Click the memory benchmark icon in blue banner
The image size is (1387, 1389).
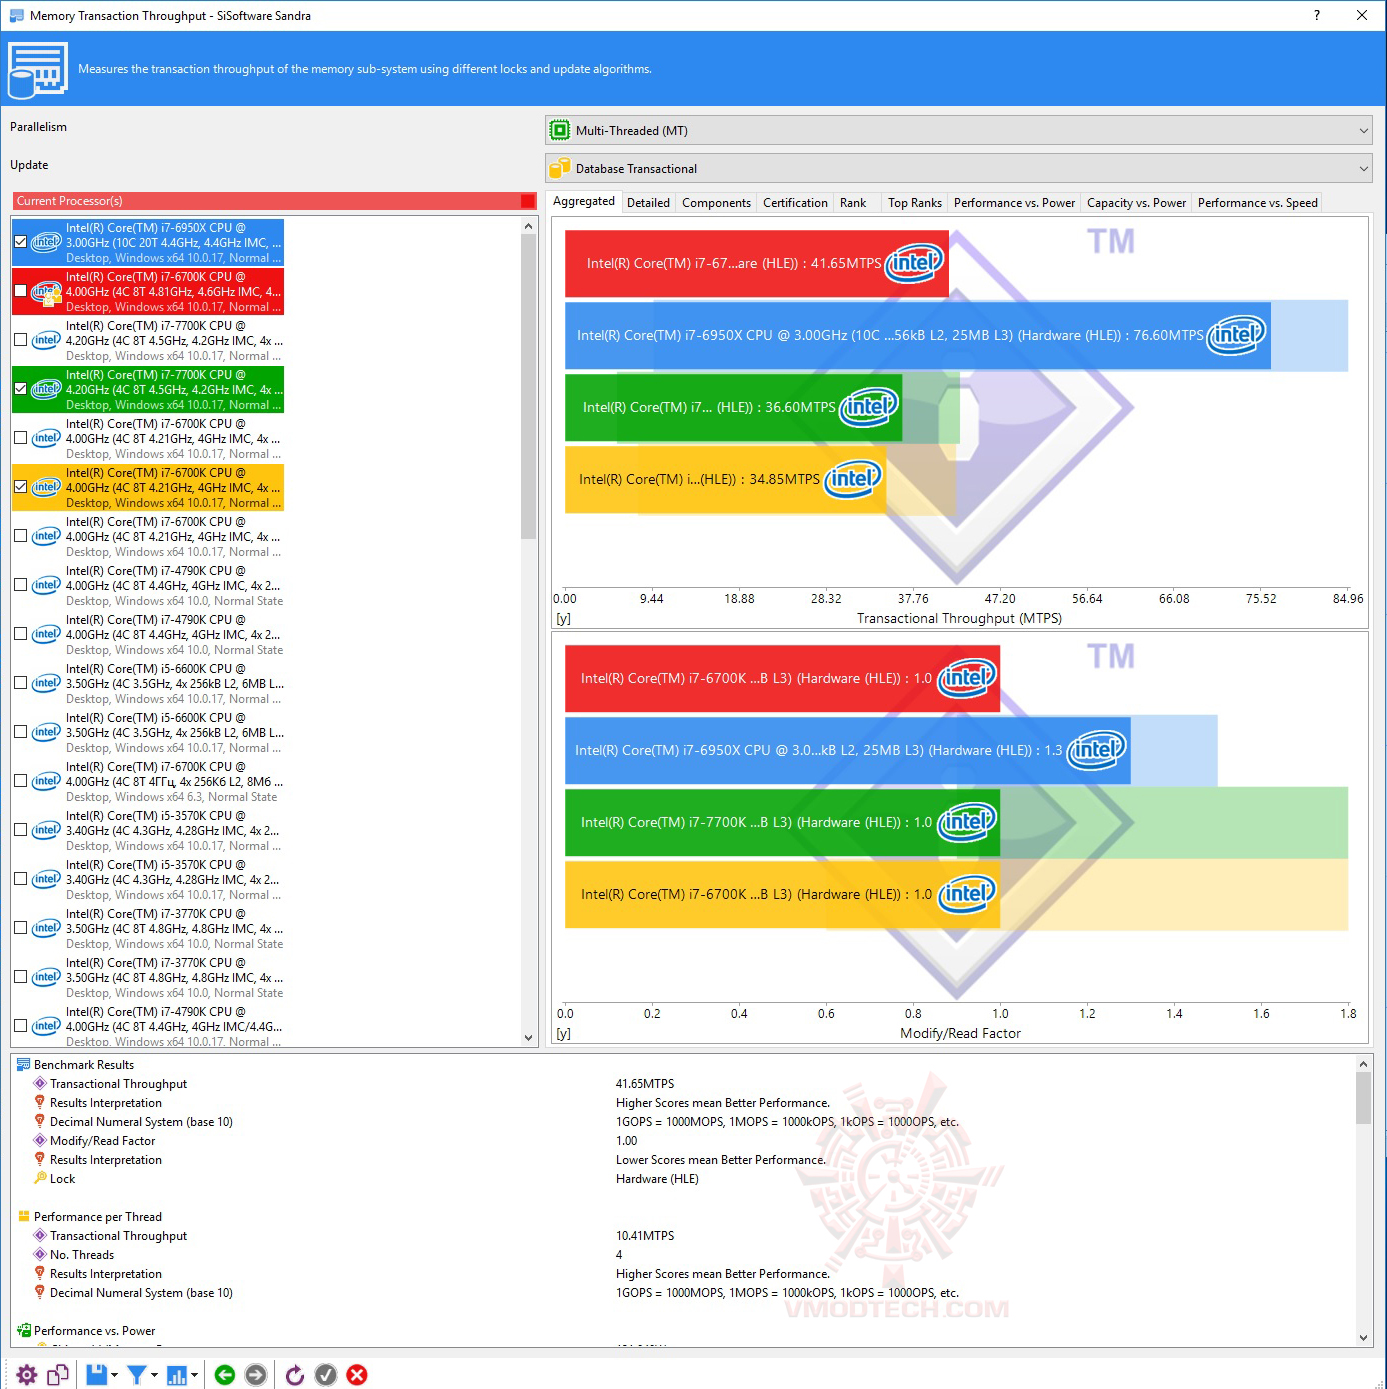click(x=37, y=69)
